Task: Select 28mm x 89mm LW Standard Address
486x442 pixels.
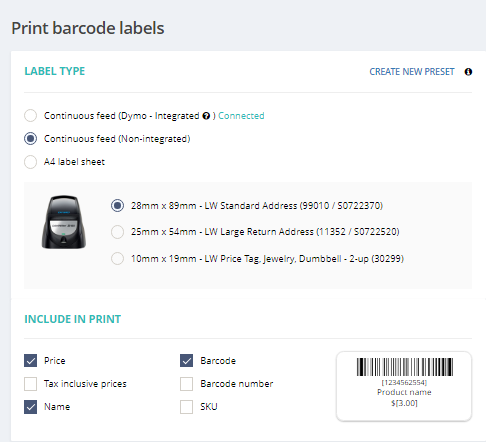Action: tap(117, 206)
